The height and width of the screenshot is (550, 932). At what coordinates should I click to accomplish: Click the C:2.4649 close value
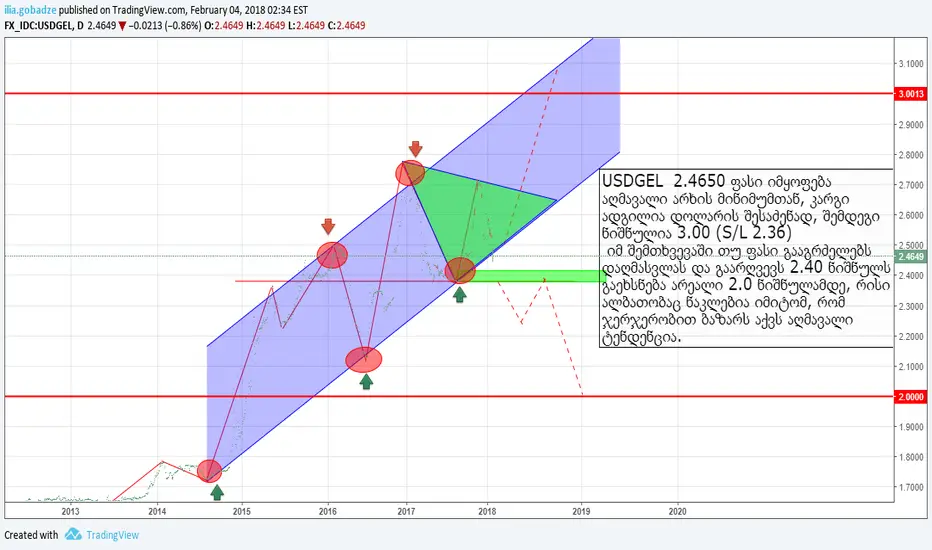pyautogui.click(x=347, y=26)
